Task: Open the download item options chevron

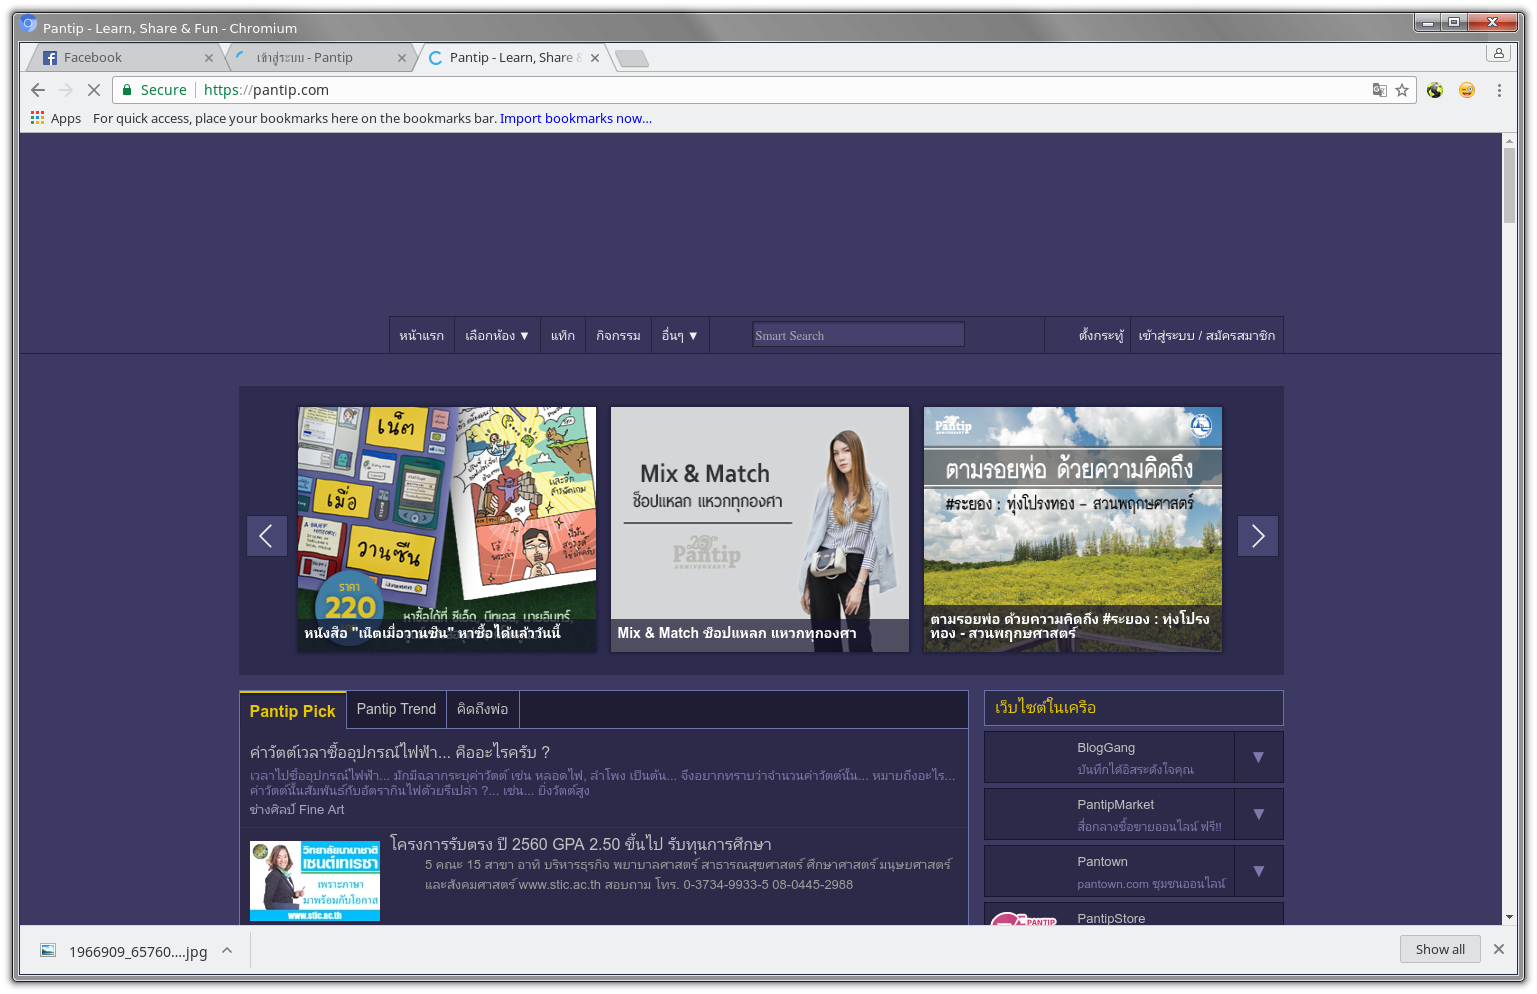Action: click(227, 950)
